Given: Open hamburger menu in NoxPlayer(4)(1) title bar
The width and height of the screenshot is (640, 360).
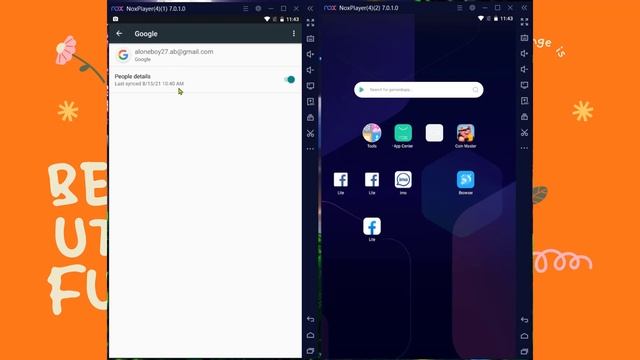Looking at the screenshot, I should pos(245,8).
